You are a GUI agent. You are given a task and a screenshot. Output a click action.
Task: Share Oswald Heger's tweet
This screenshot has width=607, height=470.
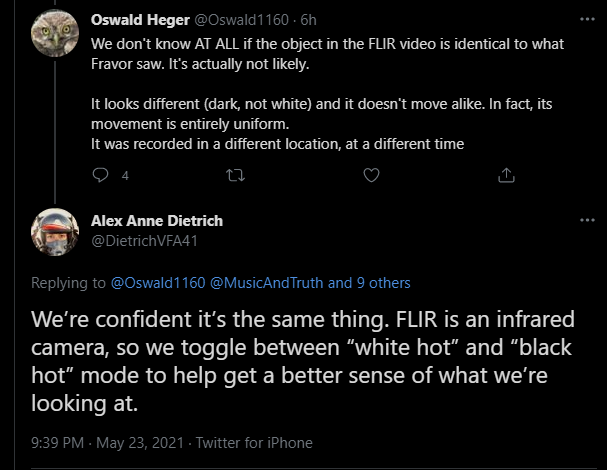pyautogui.click(x=505, y=175)
